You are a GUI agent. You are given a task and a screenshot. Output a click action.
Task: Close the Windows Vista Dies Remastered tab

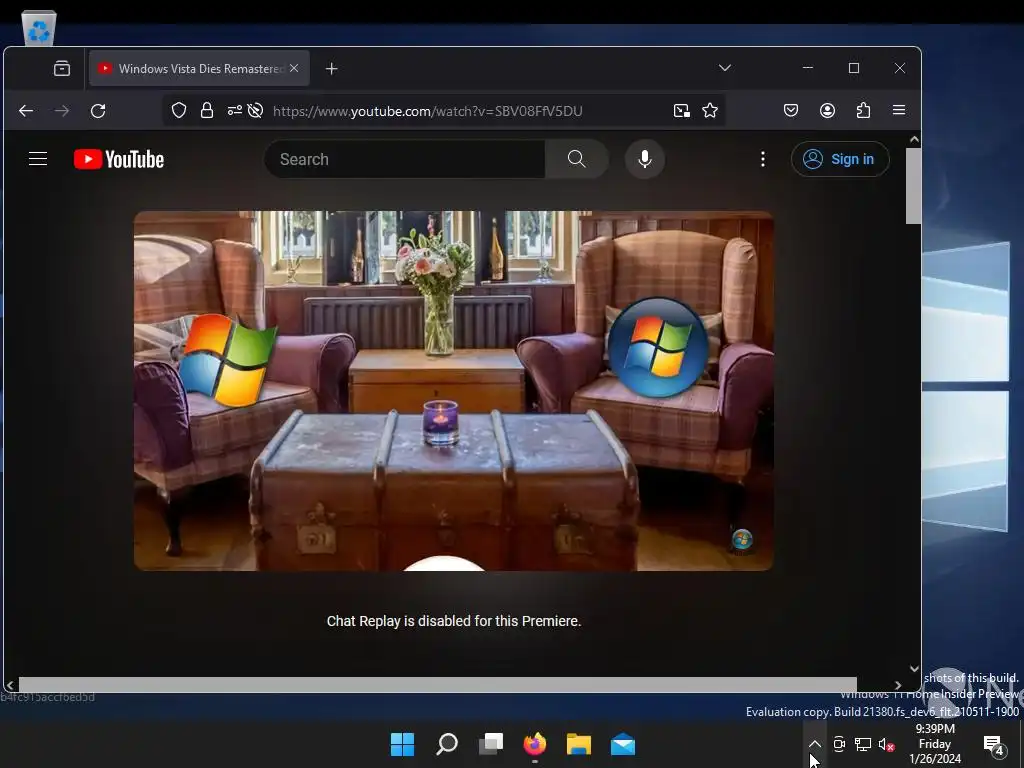pos(294,68)
